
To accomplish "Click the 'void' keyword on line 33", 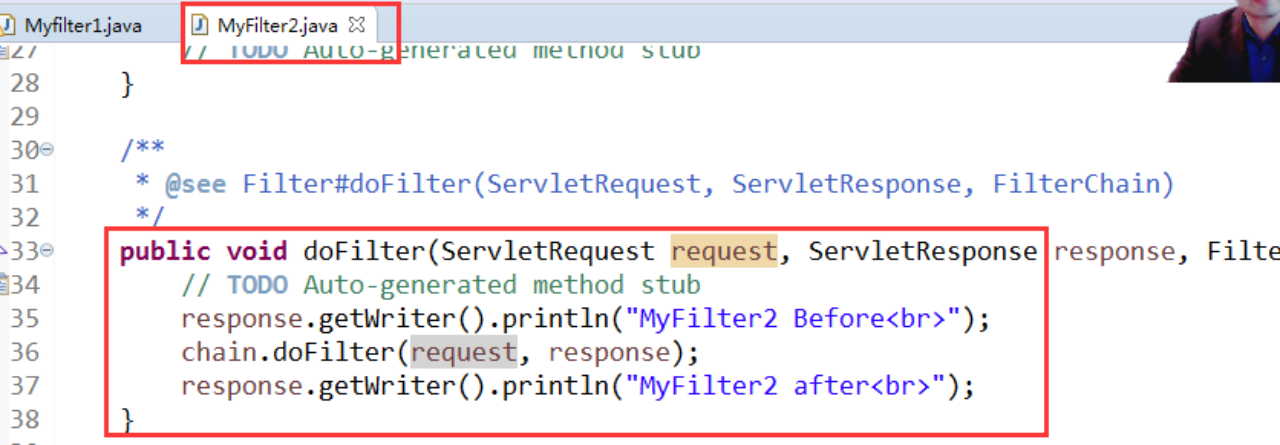I will click(257, 251).
